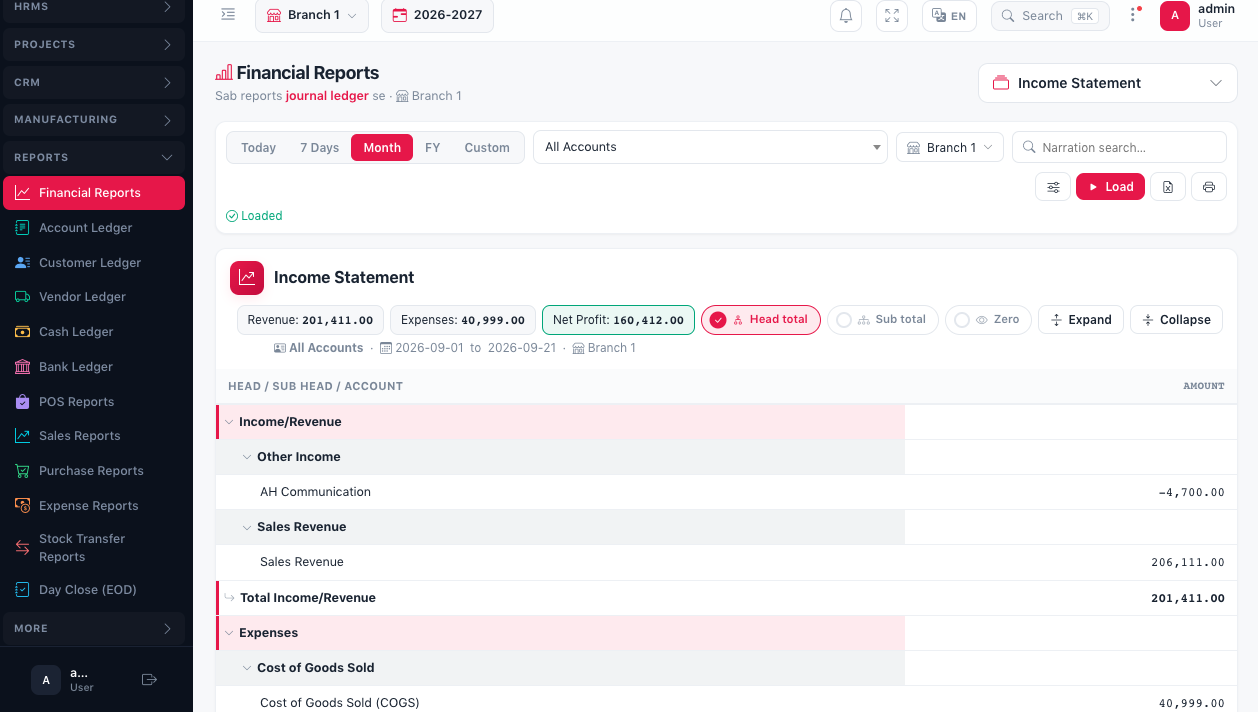
Task: Click the logout icon in sidebar footer
Action: click(150, 680)
